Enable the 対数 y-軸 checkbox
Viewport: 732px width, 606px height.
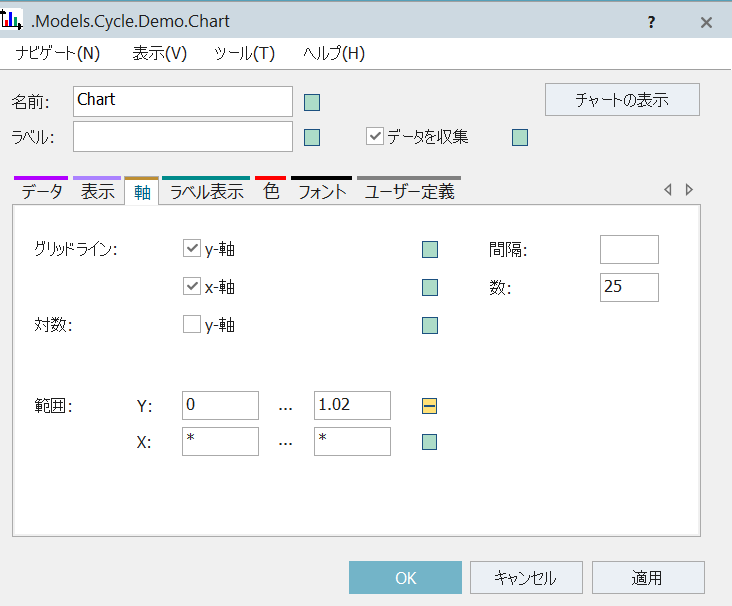coord(191,324)
